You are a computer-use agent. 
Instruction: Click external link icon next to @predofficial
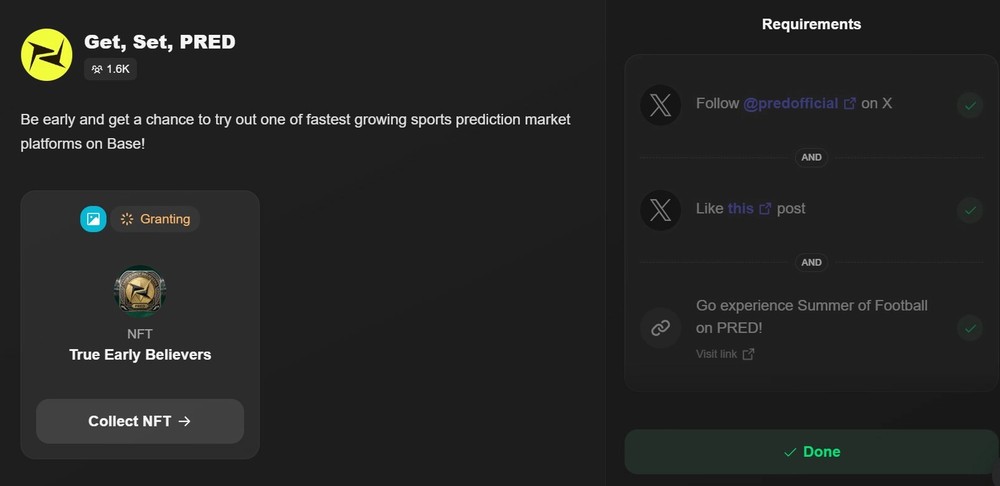[x=849, y=104]
